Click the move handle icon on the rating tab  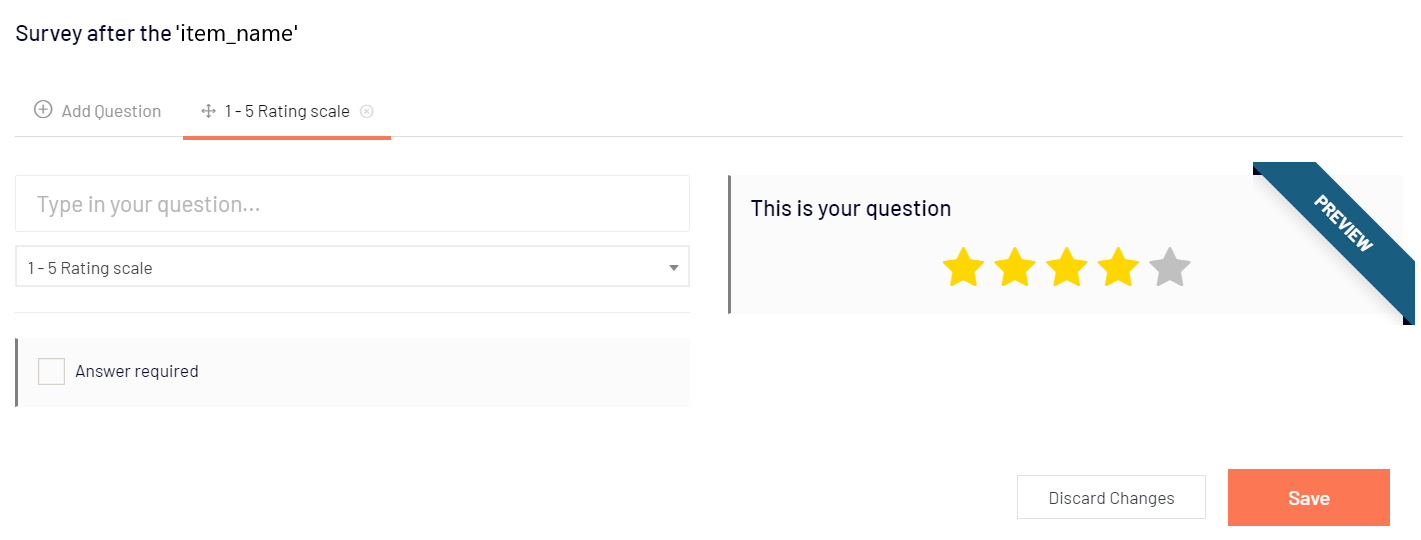208,111
